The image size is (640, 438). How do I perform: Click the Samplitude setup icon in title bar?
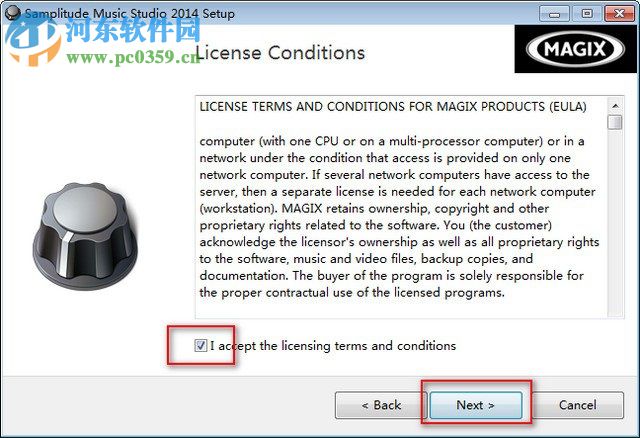tap(13, 12)
